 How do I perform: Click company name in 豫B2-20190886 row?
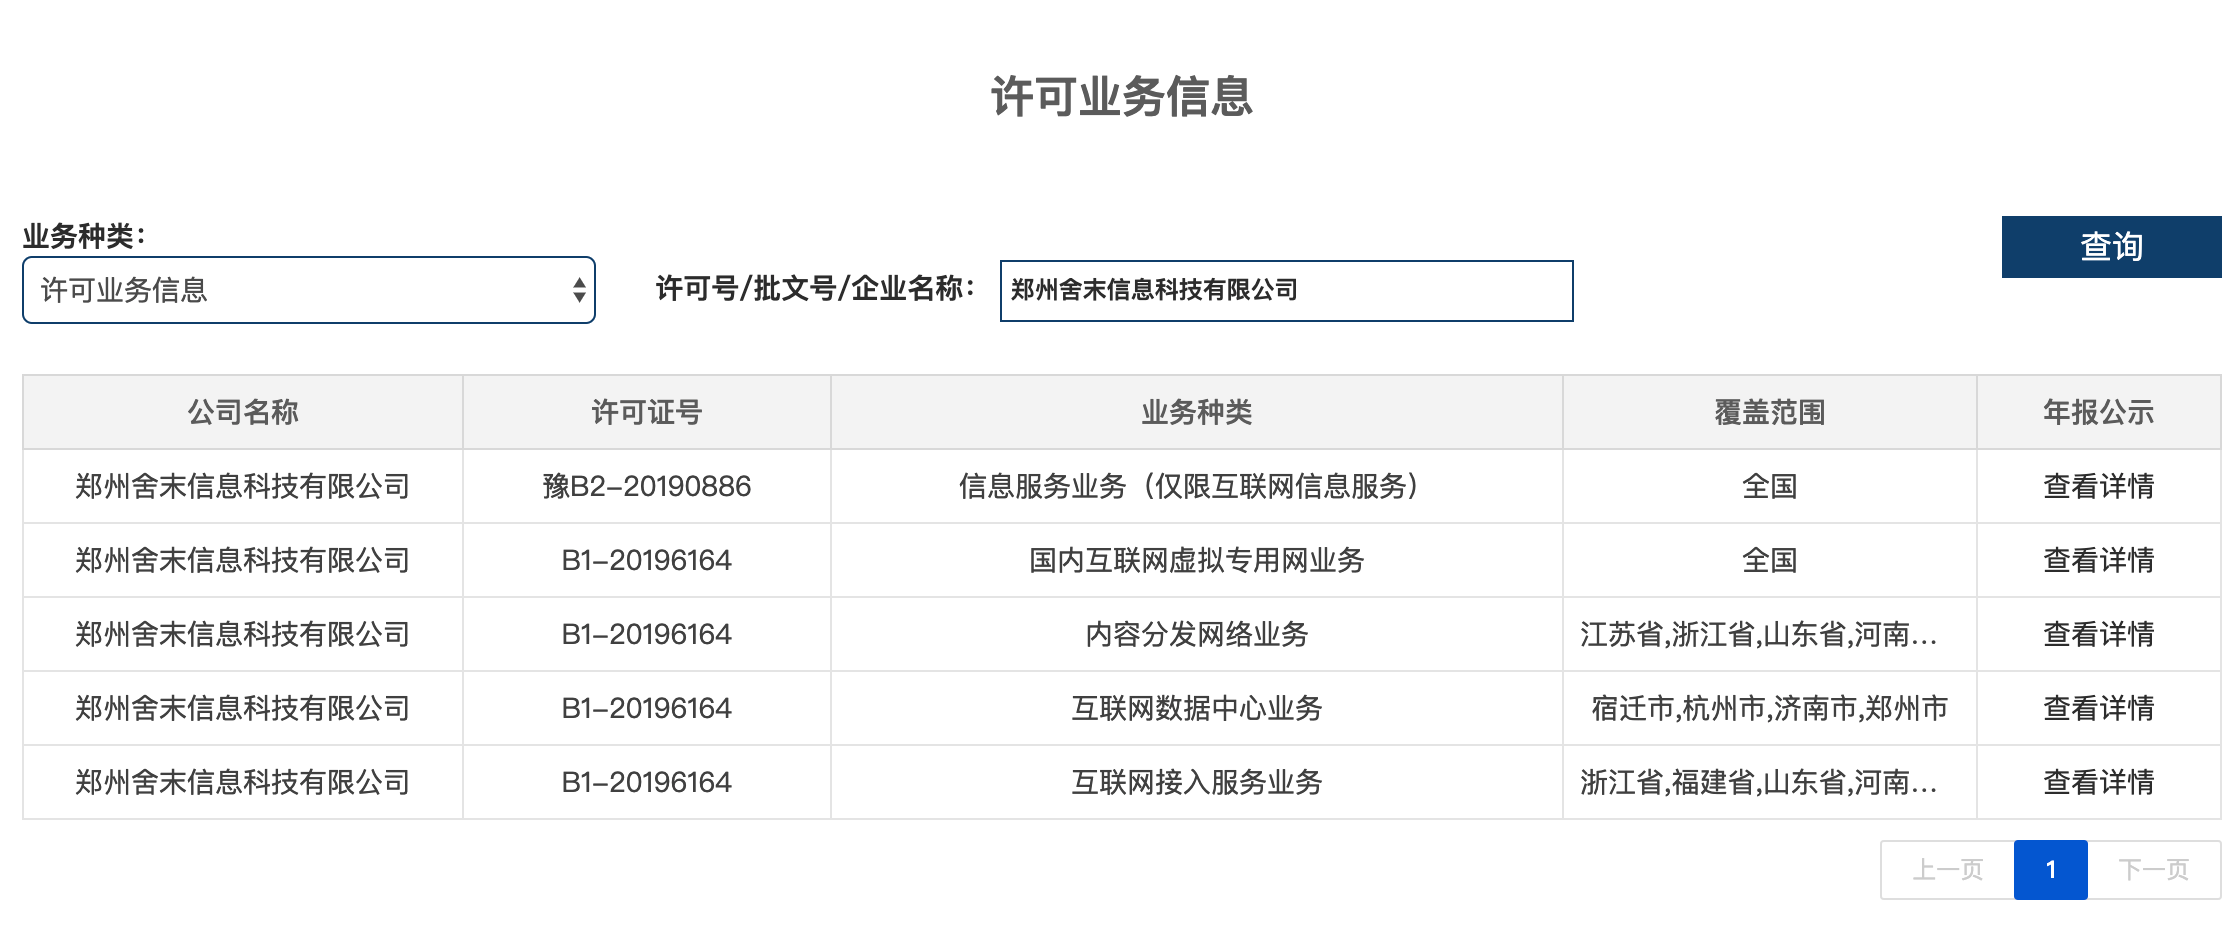point(243,486)
